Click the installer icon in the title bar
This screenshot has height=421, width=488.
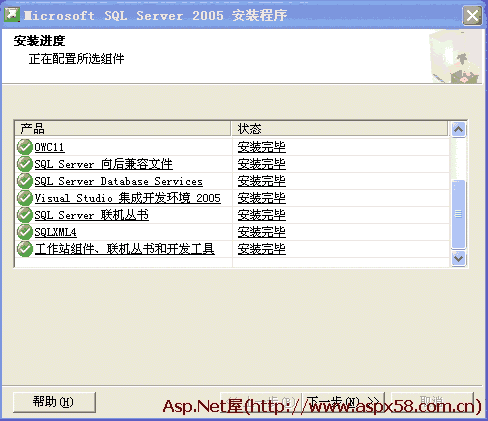pos(12,15)
